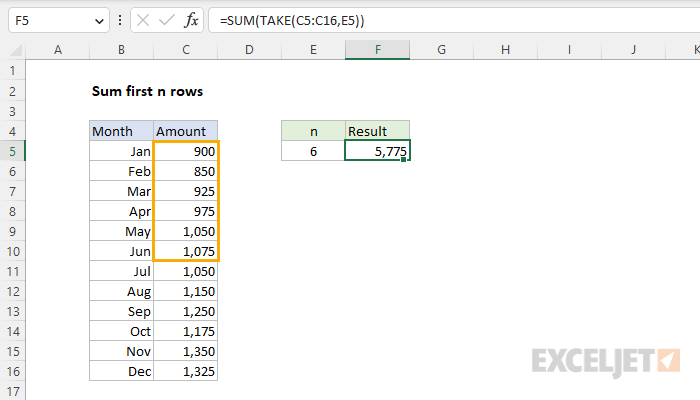700x400 pixels.
Task: Select the Oct amount cell 1,175
Action: (186, 331)
